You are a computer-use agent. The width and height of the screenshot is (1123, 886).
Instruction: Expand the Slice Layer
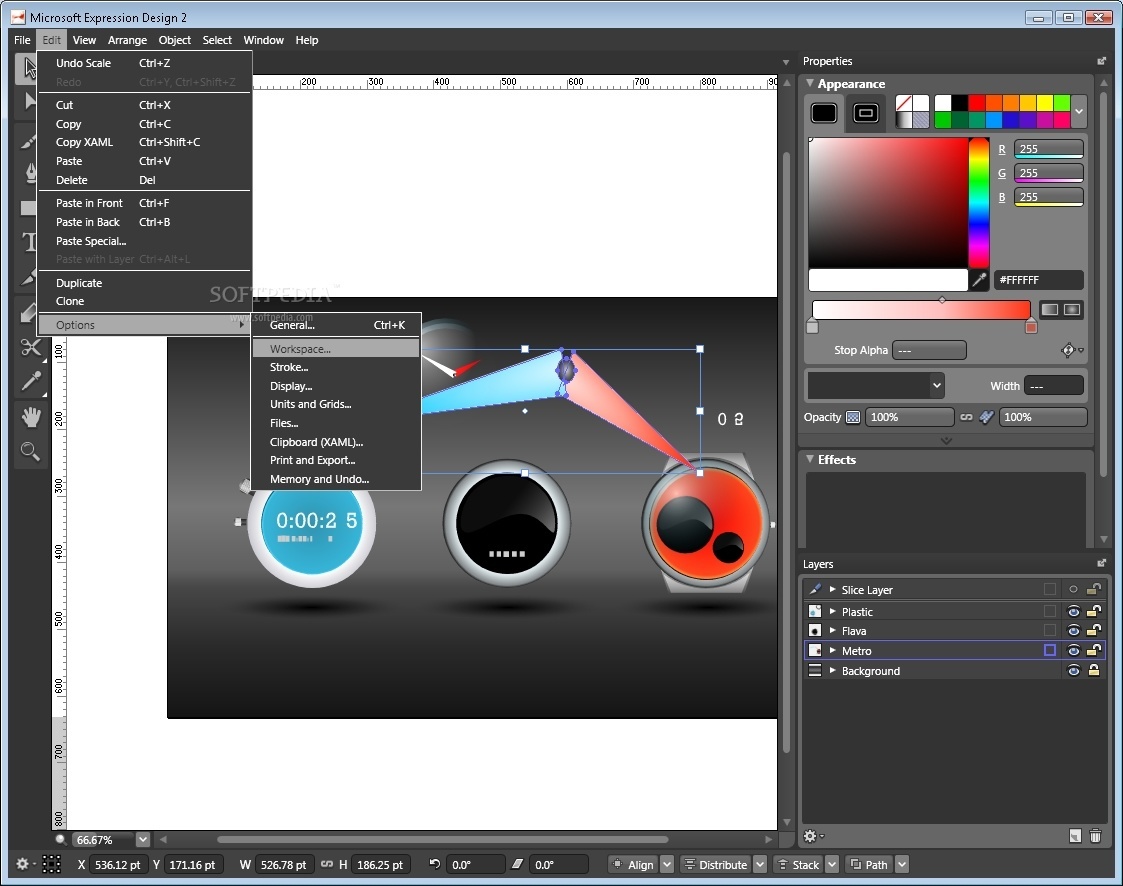[x=832, y=589]
